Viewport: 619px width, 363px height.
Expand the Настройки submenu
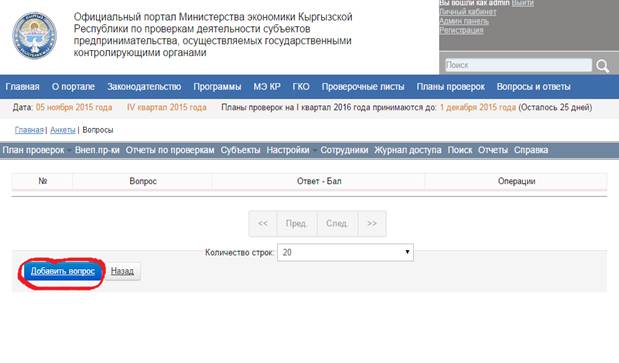point(288,150)
